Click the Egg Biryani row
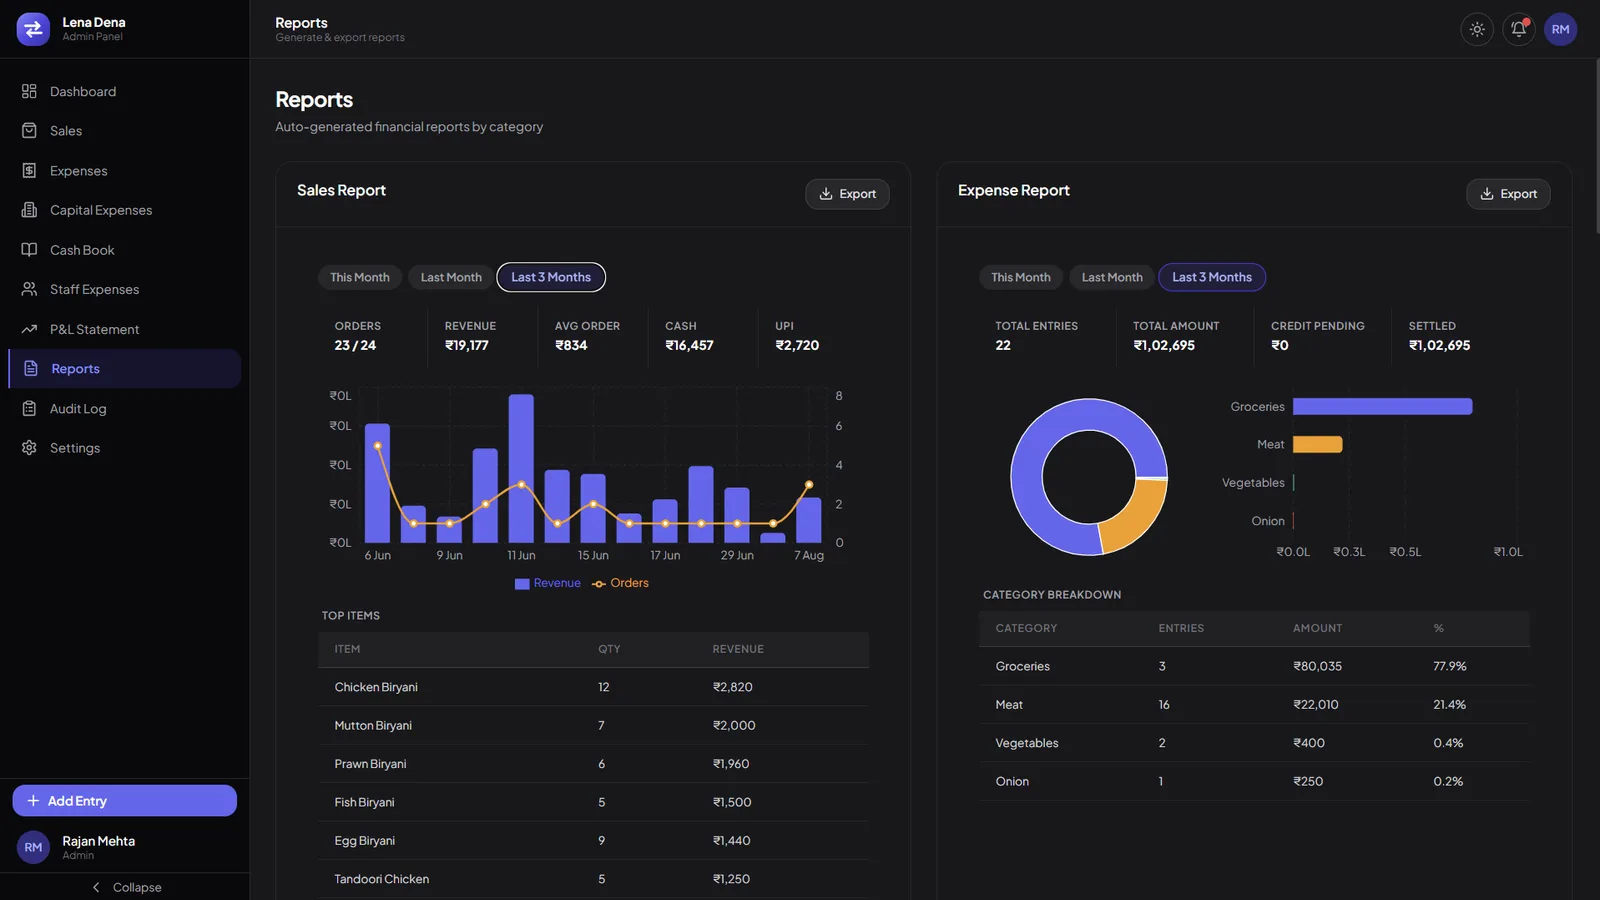Image resolution: width=1600 pixels, height=900 pixels. (594, 841)
